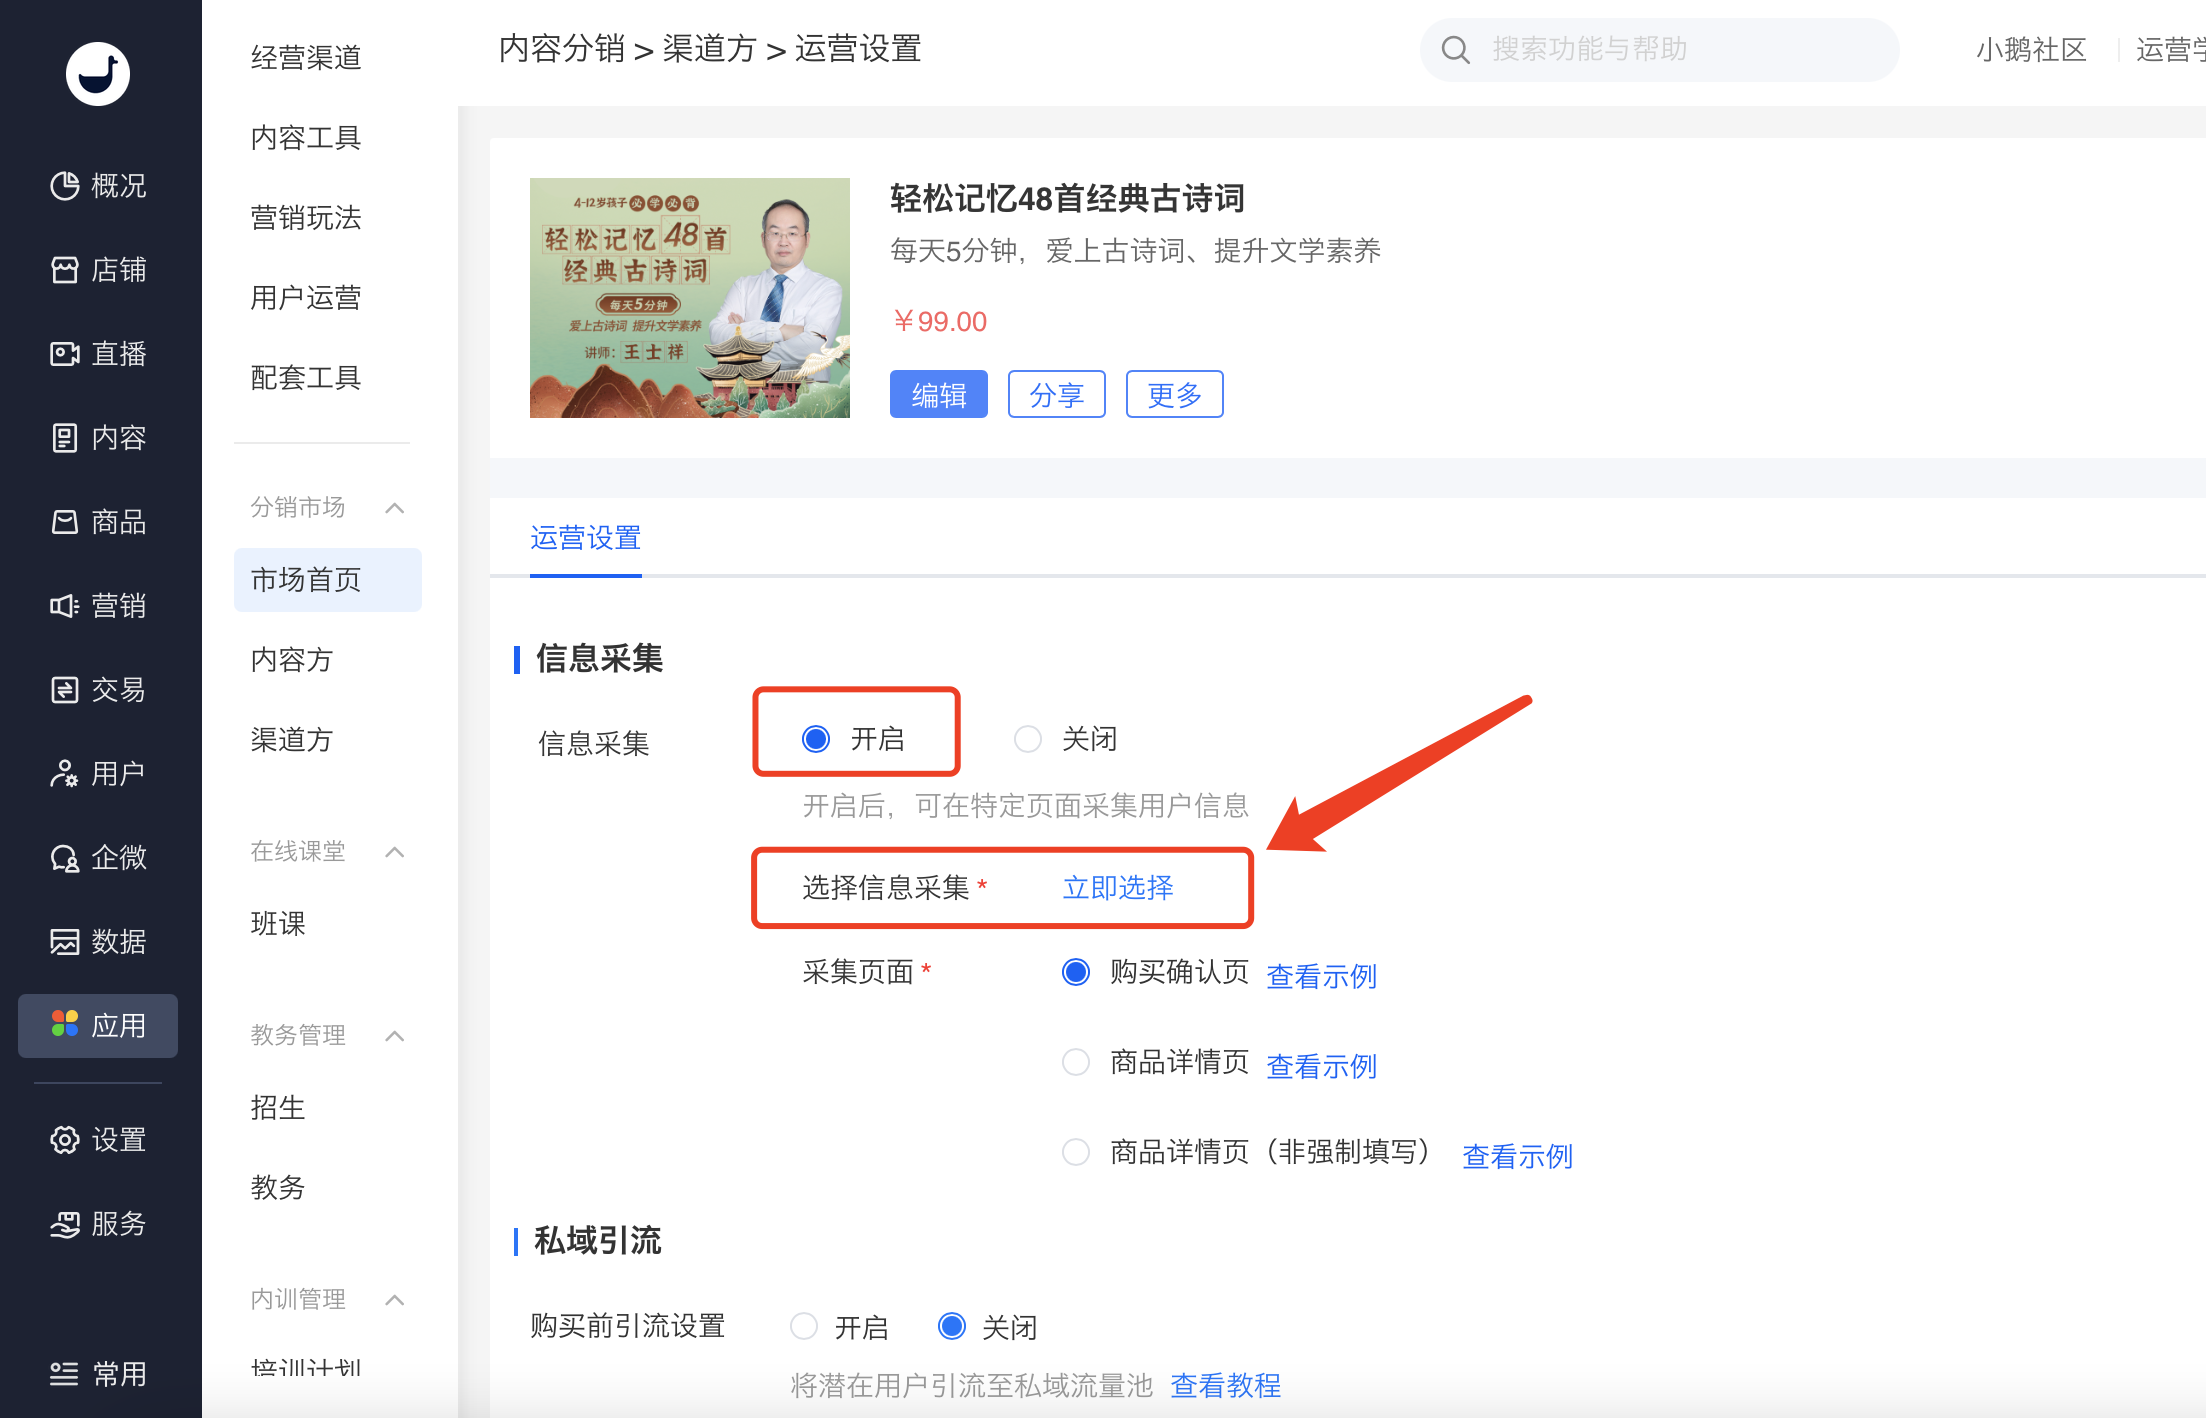Go to 渠道方 menu item
2206x1418 pixels.
(292, 740)
